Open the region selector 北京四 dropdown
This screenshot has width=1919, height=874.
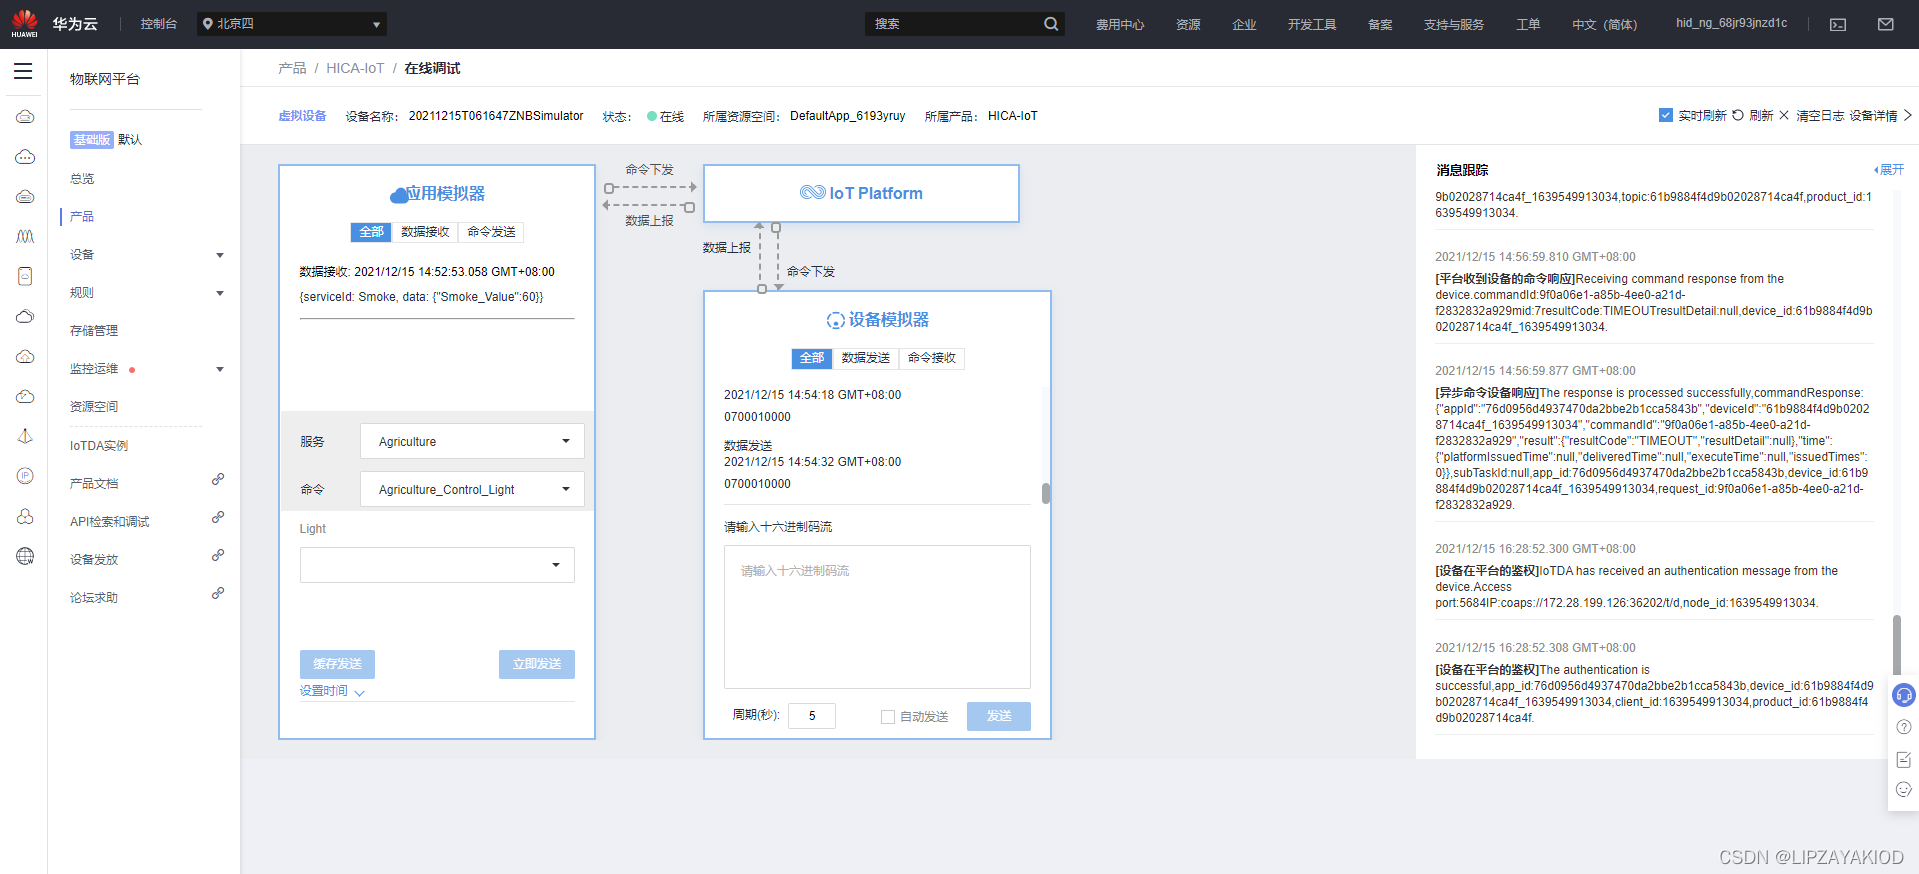click(291, 23)
